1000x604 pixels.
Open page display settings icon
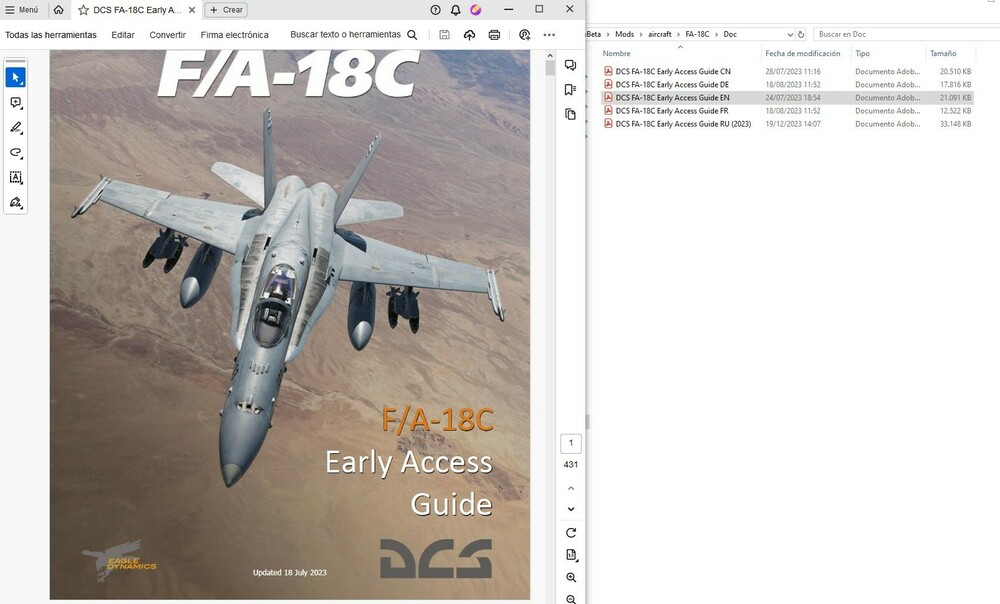(571, 555)
